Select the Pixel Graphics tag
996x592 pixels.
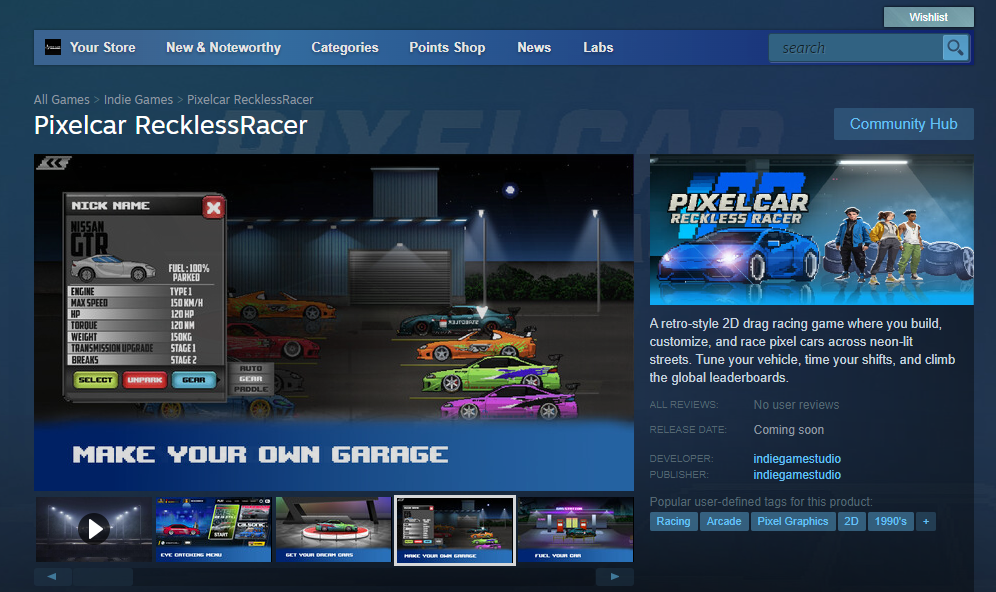pyautogui.click(x=792, y=521)
